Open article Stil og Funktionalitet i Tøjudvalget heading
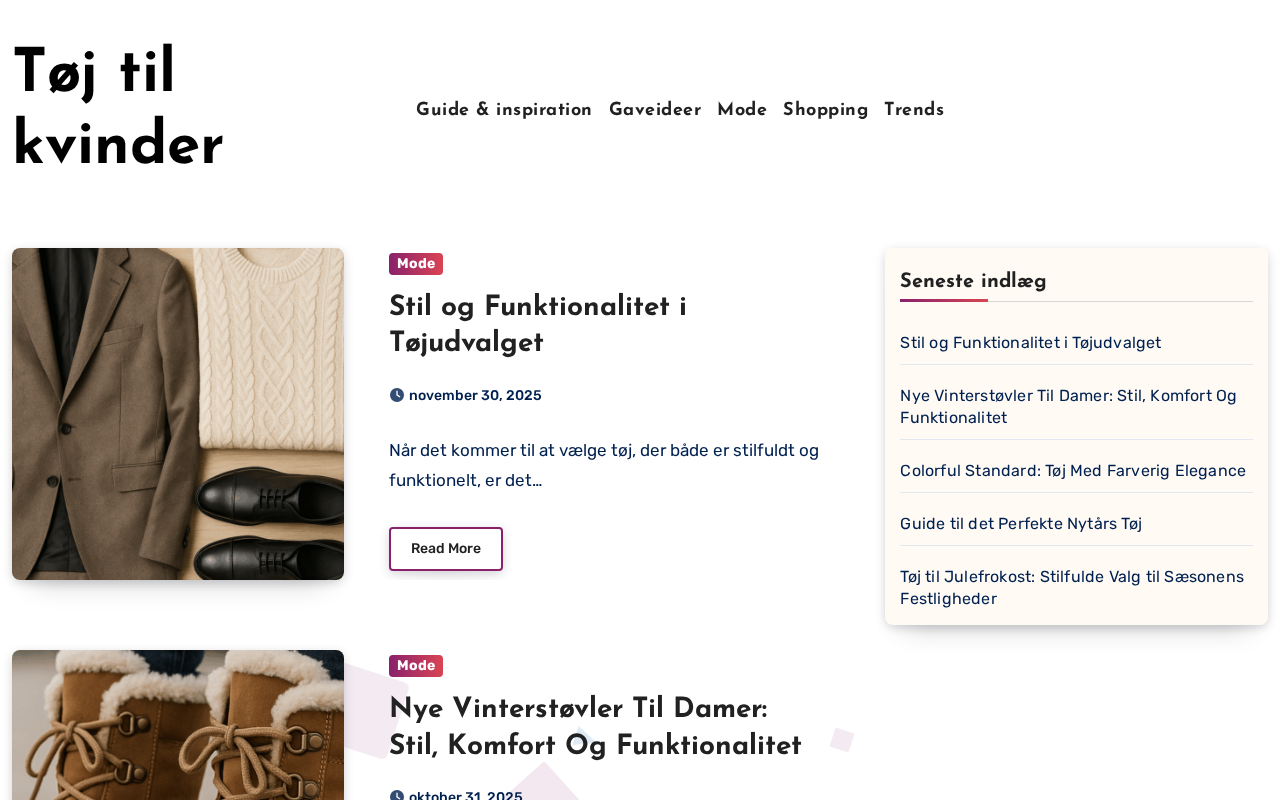Image resolution: width=1280 pixels, height=800 pixels. point(538,325)
